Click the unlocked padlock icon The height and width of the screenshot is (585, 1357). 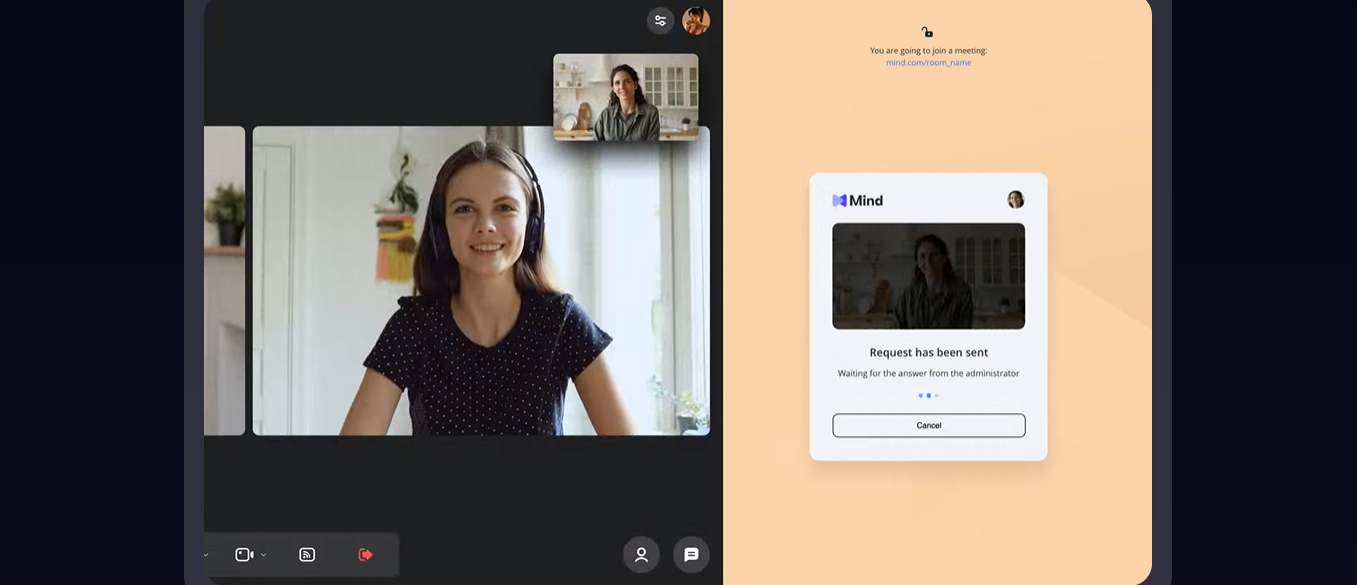(x=927, y=32)
